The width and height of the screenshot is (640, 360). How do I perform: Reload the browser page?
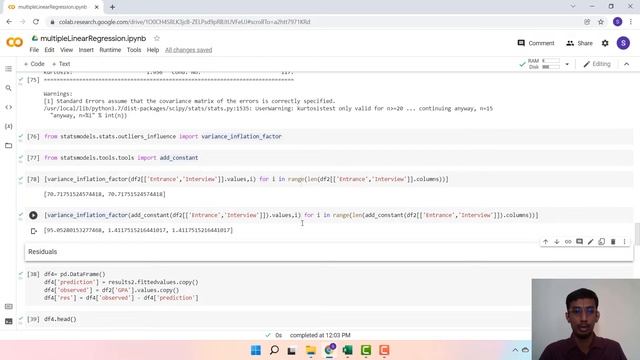tap(36, 22)
